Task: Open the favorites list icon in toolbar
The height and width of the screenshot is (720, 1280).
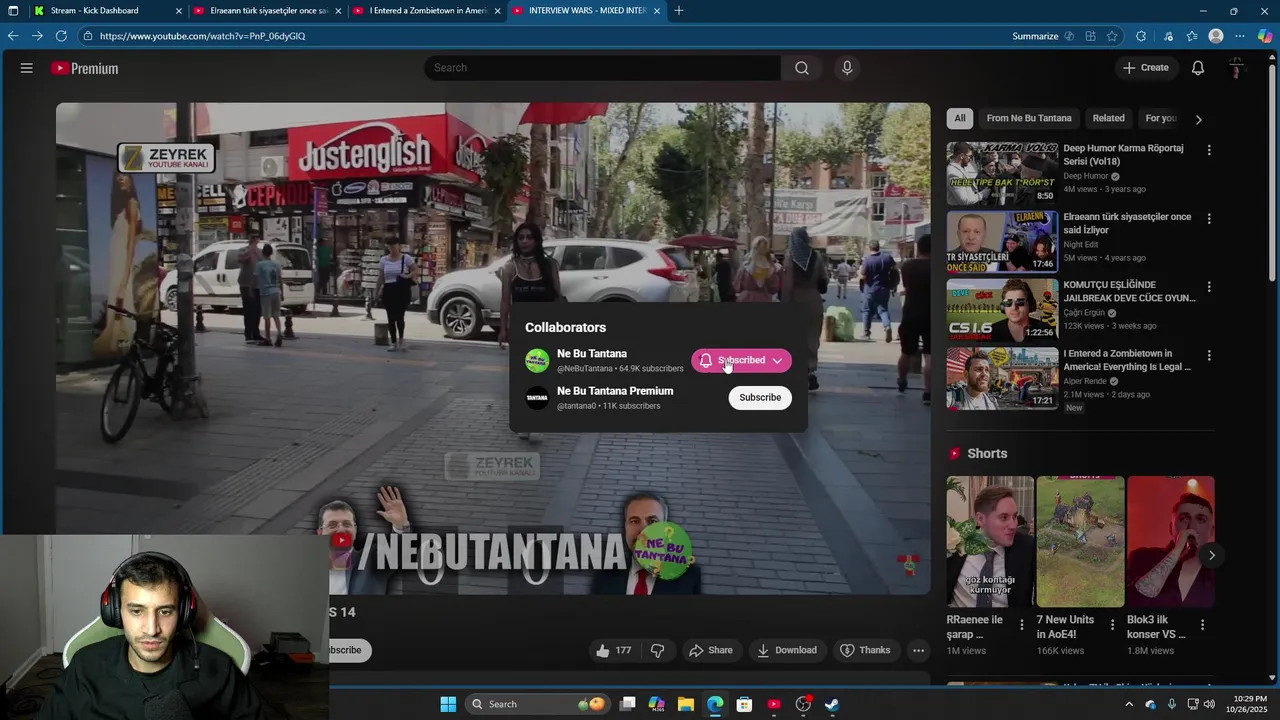Action: [1192, 36]
